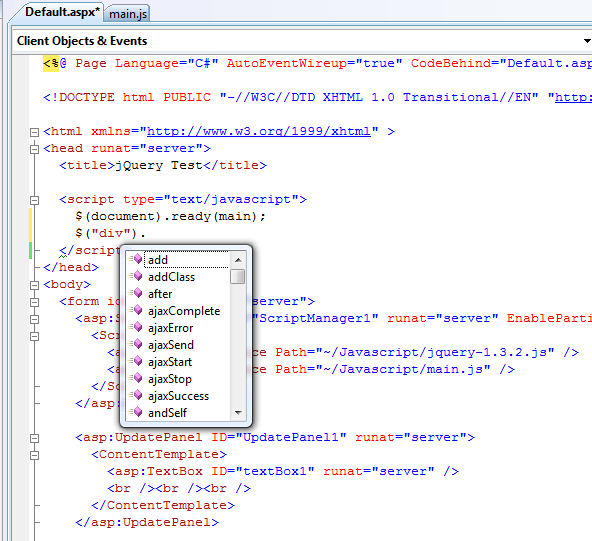The width and height of the screenshot is (592, 541).
Task: Choose 'ajaxSuccess' from the method list
Action: tap(179, 396)
